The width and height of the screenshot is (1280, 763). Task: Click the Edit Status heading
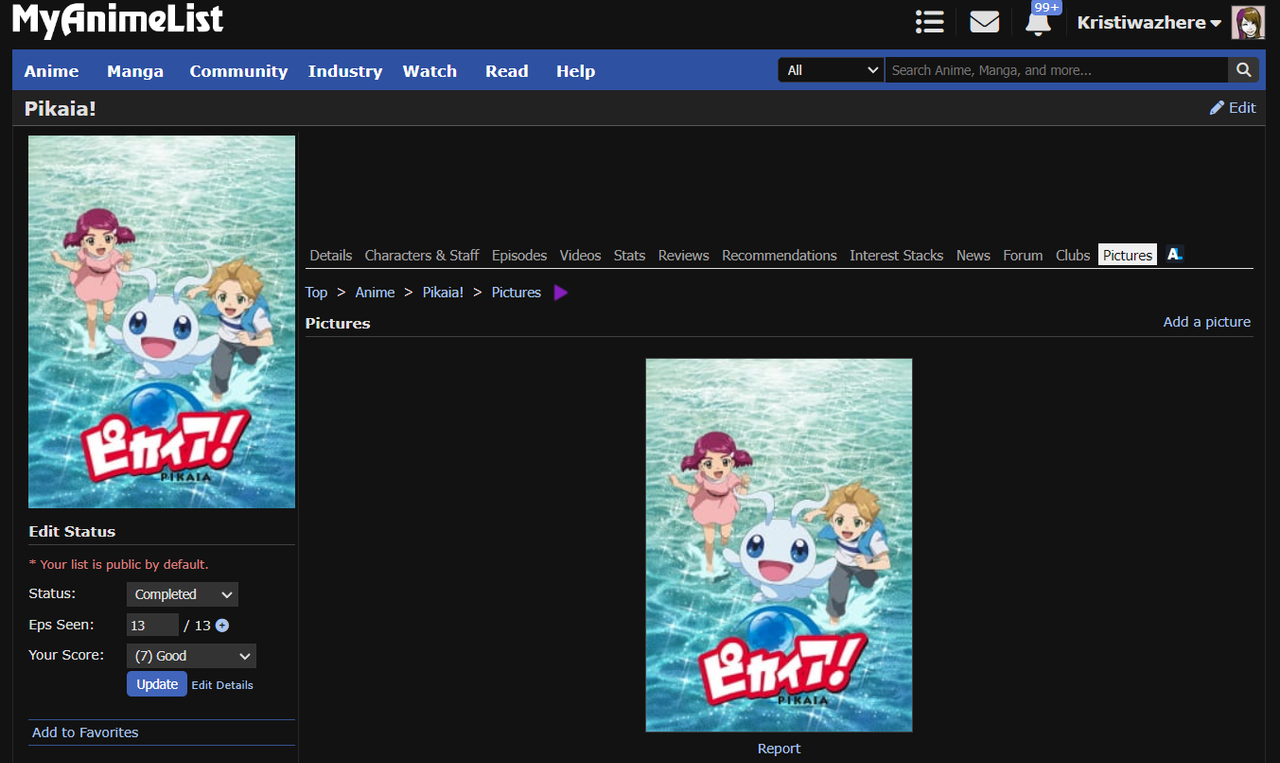(x=72, y=531)
